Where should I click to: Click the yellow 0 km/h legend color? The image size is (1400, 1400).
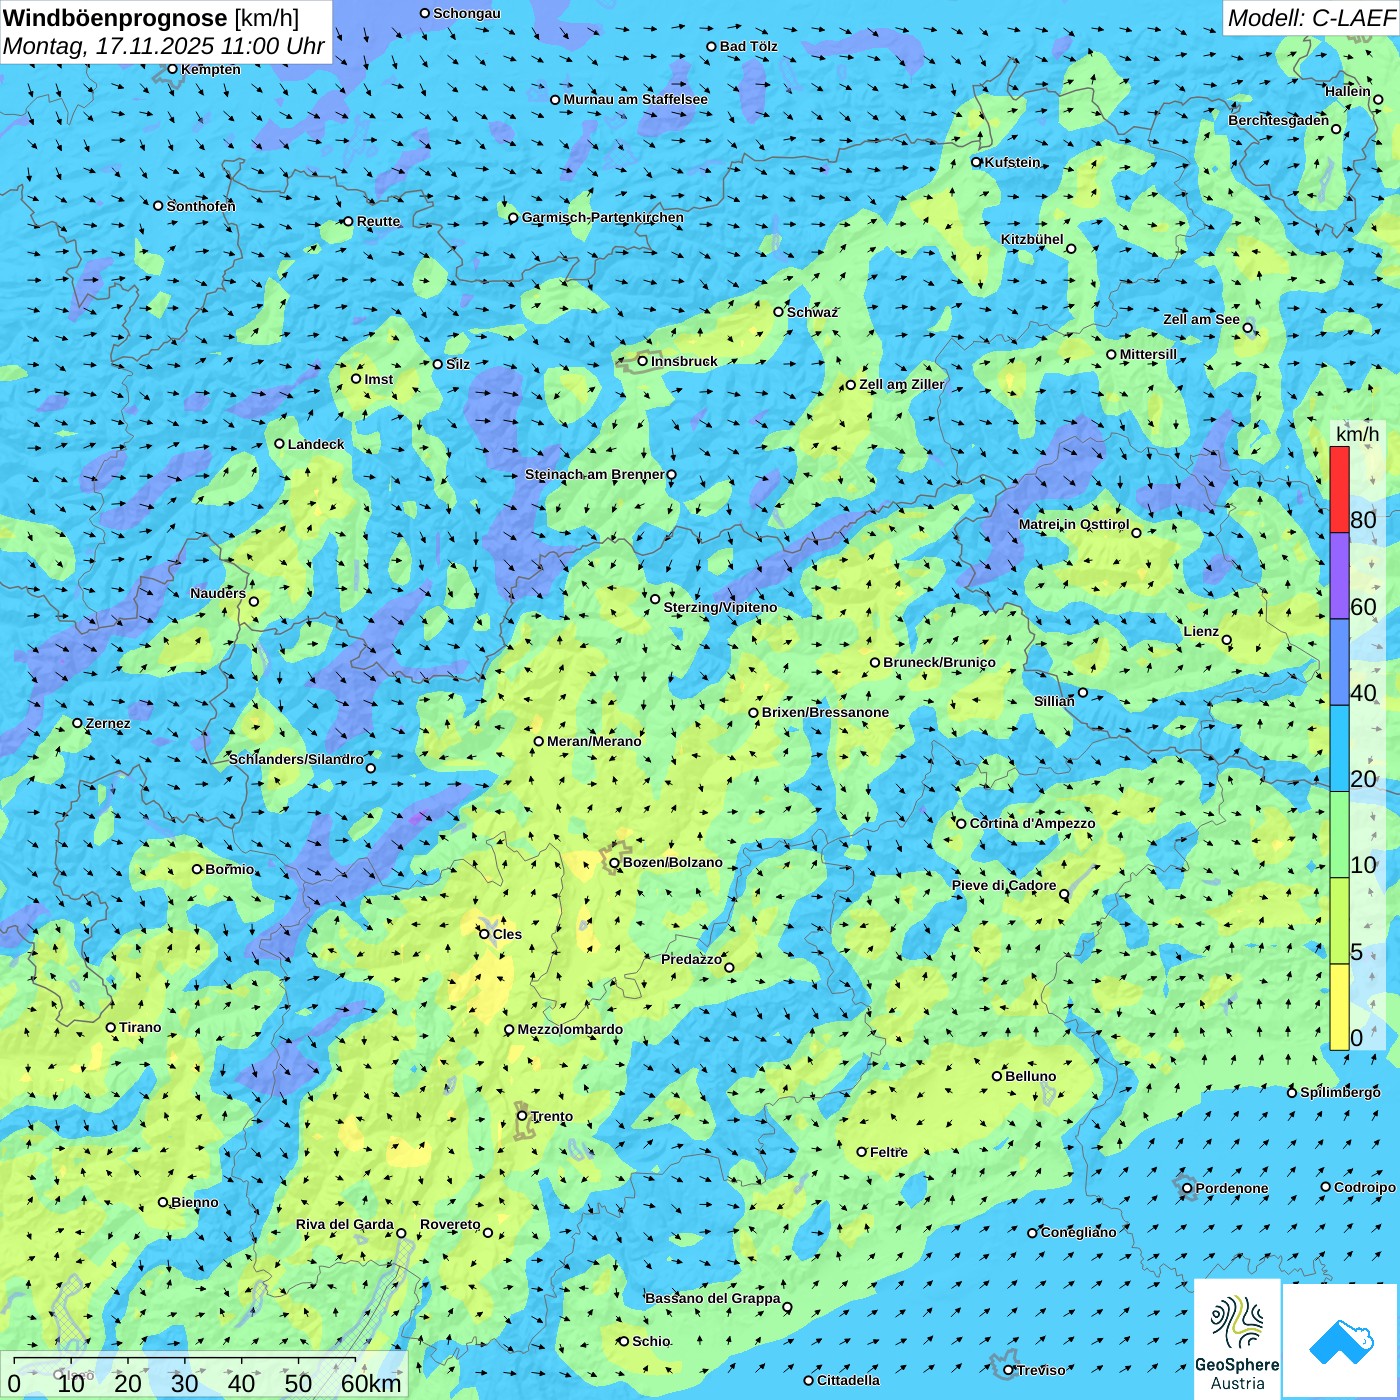point(1339,1007)
